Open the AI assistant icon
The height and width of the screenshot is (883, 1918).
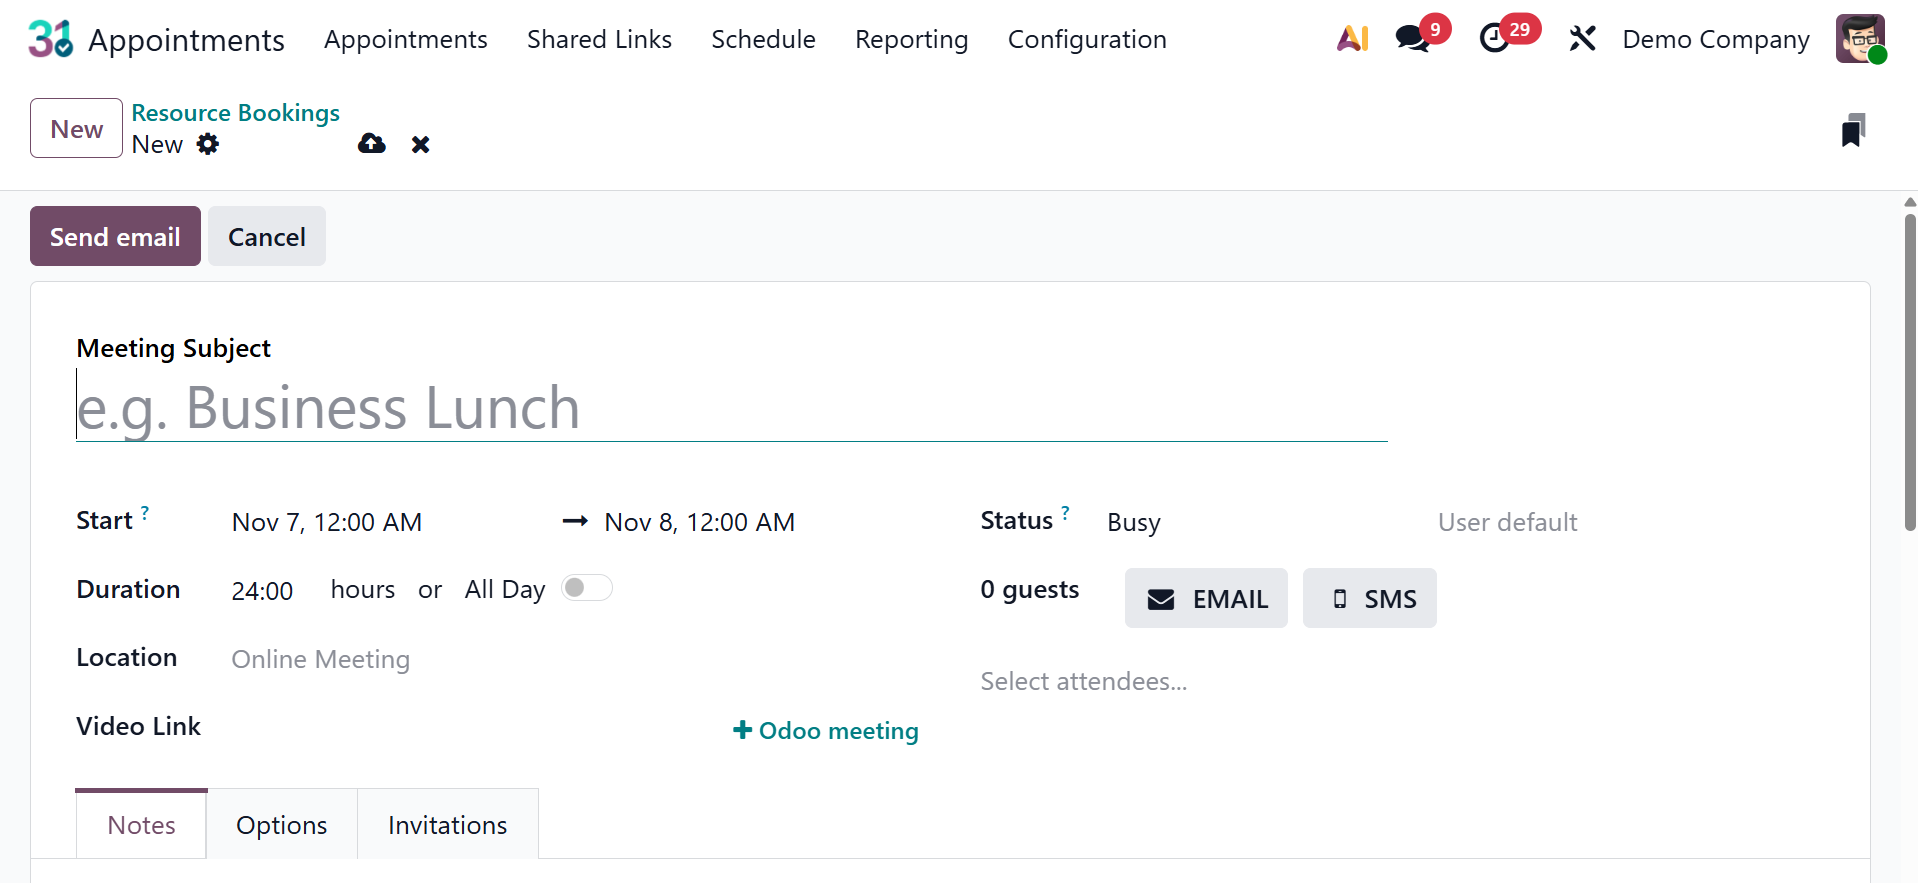[x=1352, y=39]
